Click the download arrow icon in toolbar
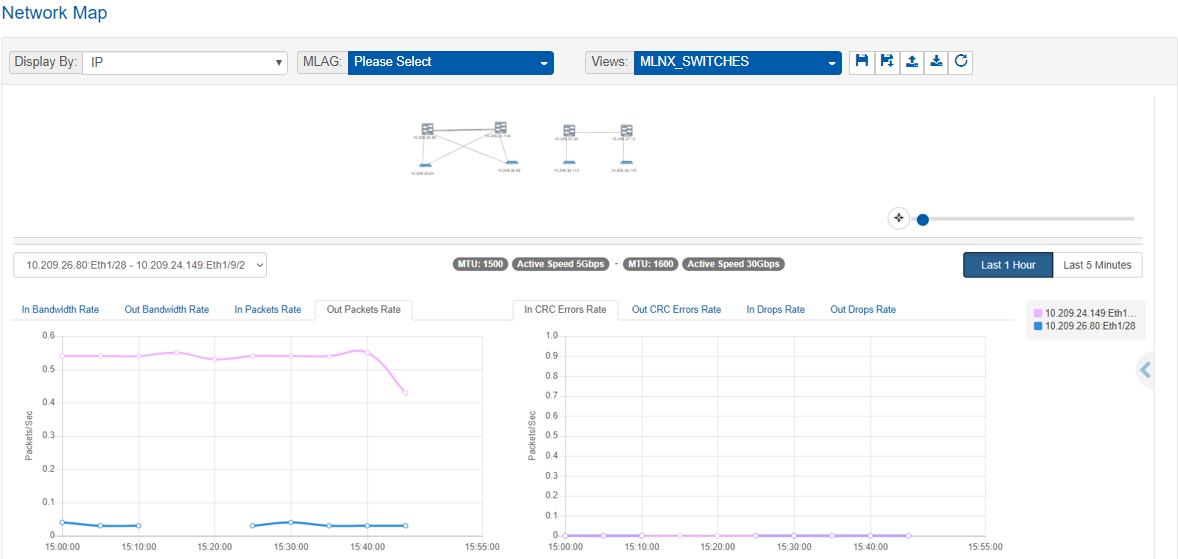This screenshot has width=1178, height=559. [x=936, y=62]
